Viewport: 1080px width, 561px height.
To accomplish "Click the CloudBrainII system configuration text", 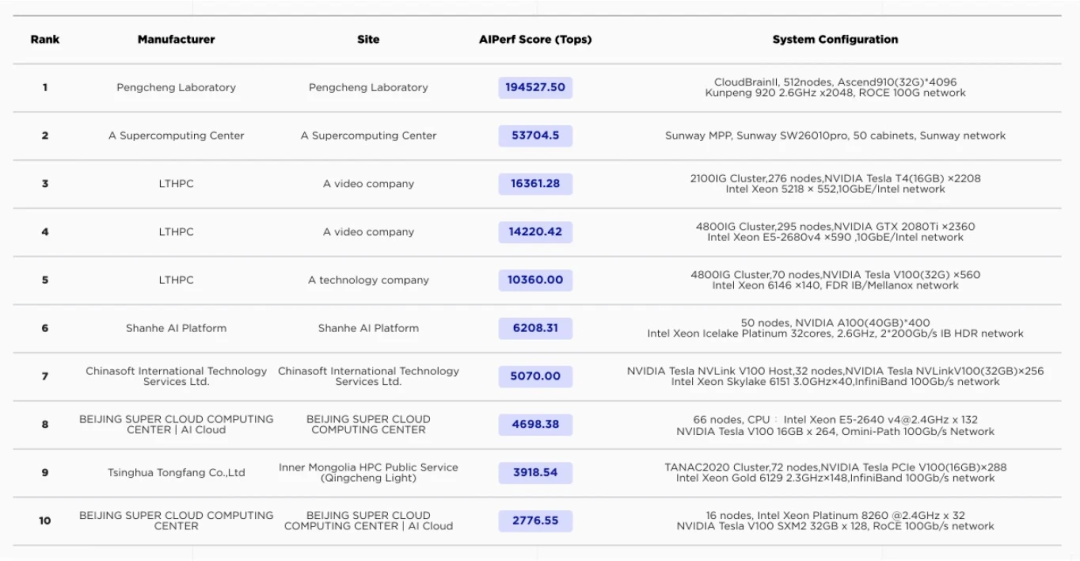I will coord(835,88).
